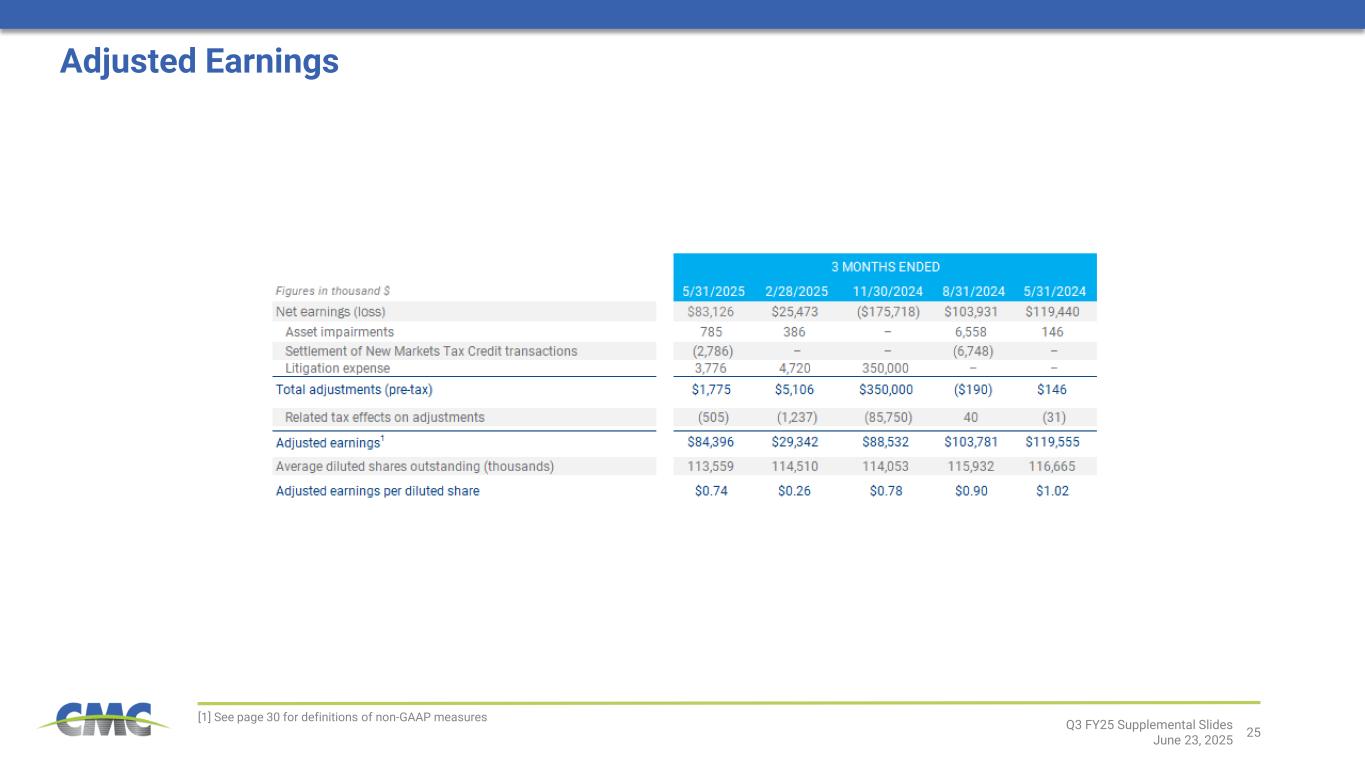Screen dimensions: 1365x768
Task: Click the net earnings value $119,440
Action: (x=1053, y=311)
